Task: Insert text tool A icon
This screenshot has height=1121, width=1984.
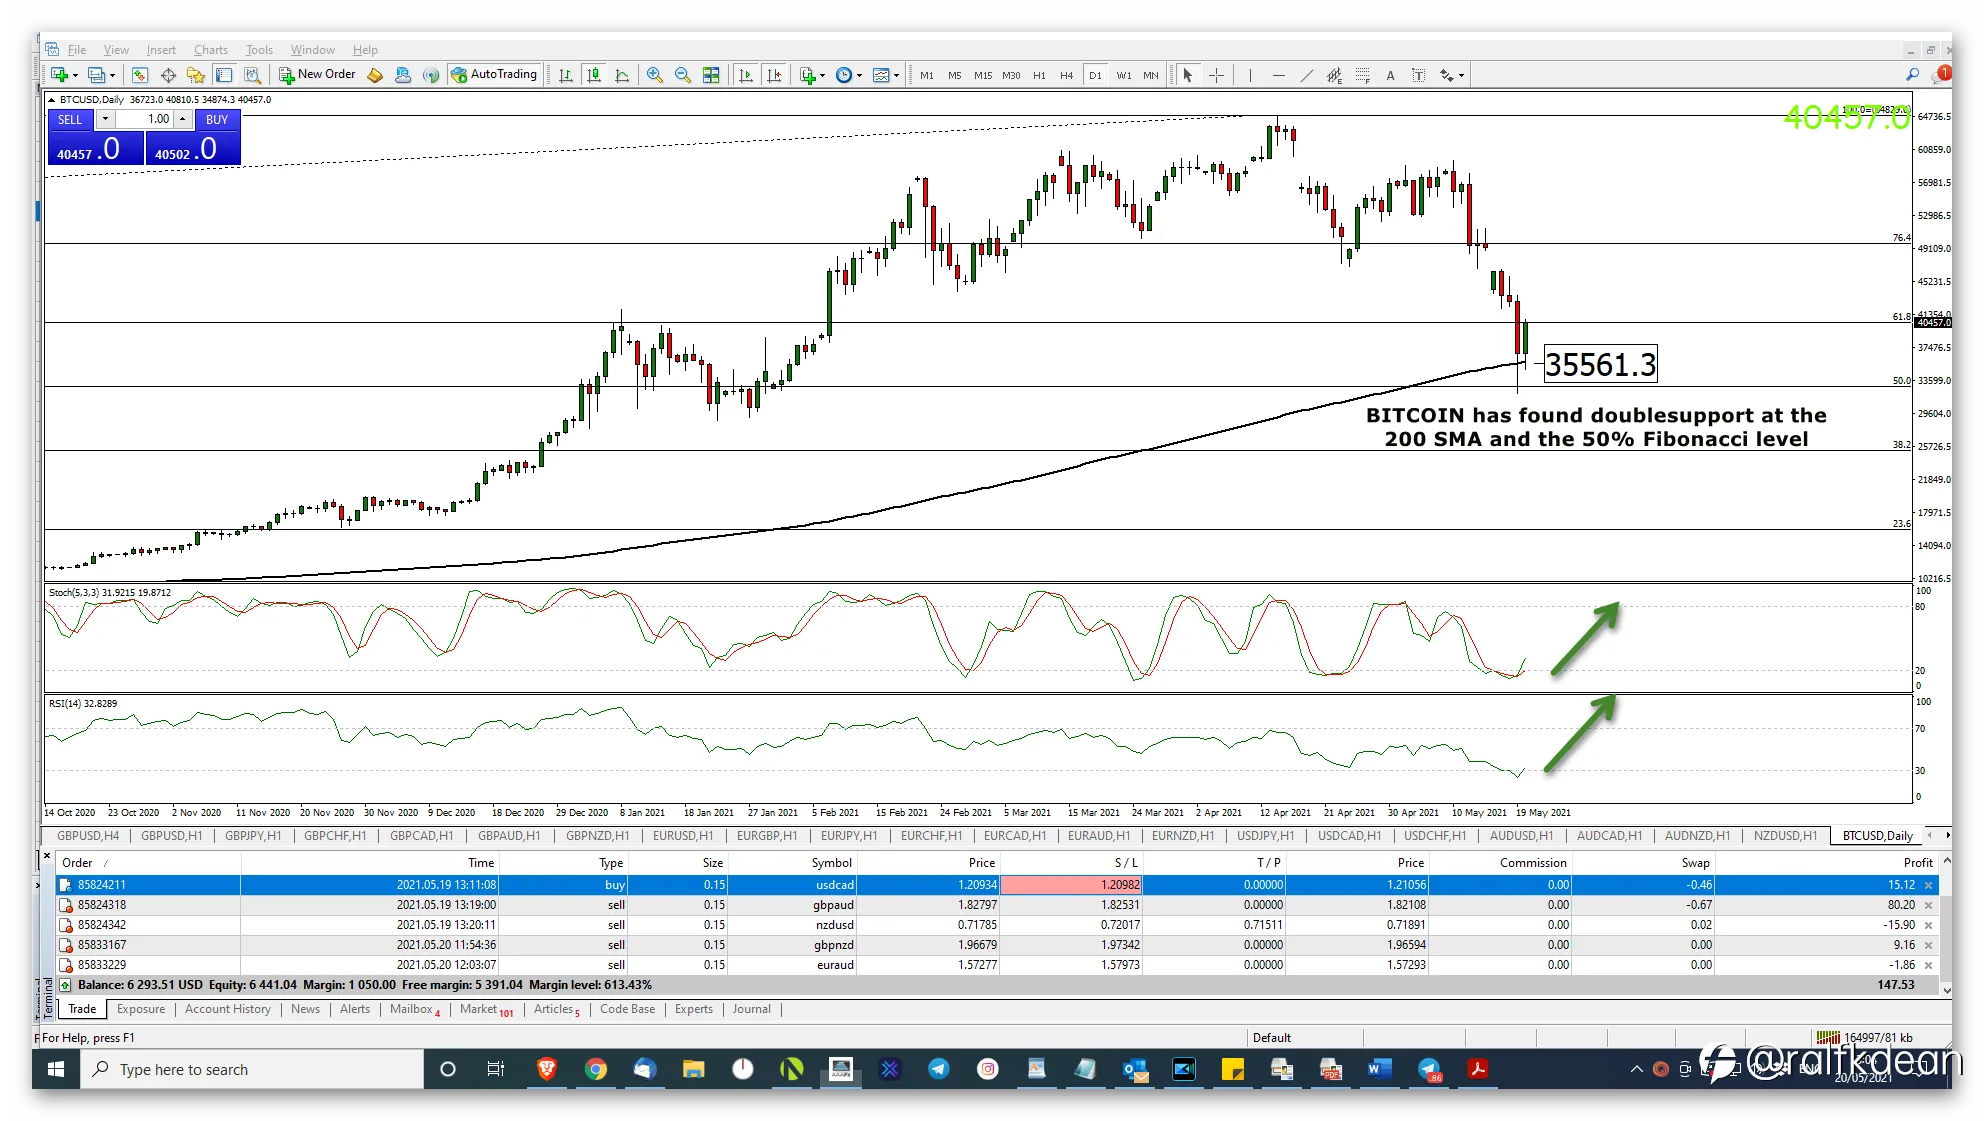Action: (1390, 75)
